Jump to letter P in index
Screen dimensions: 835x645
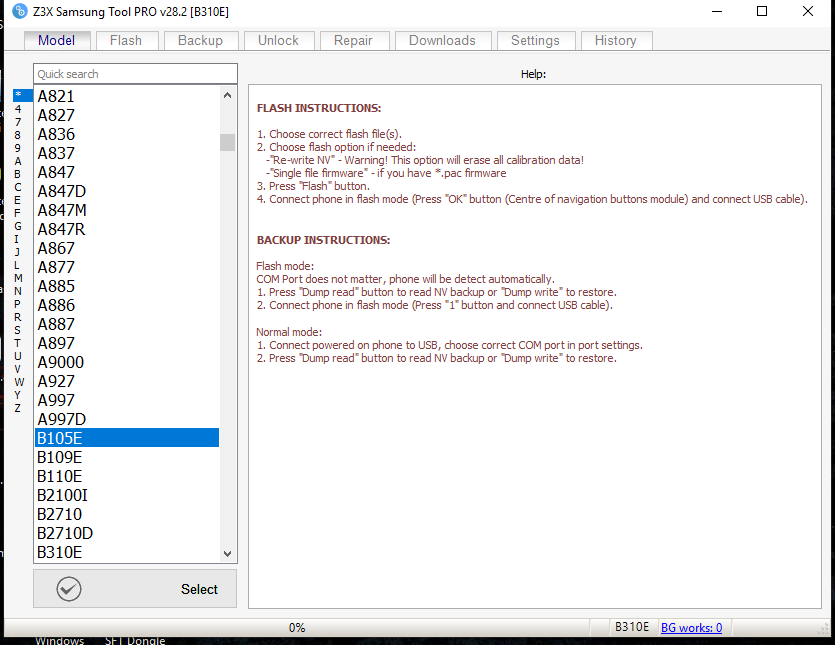pyautogui.click(x=18, y=304)
